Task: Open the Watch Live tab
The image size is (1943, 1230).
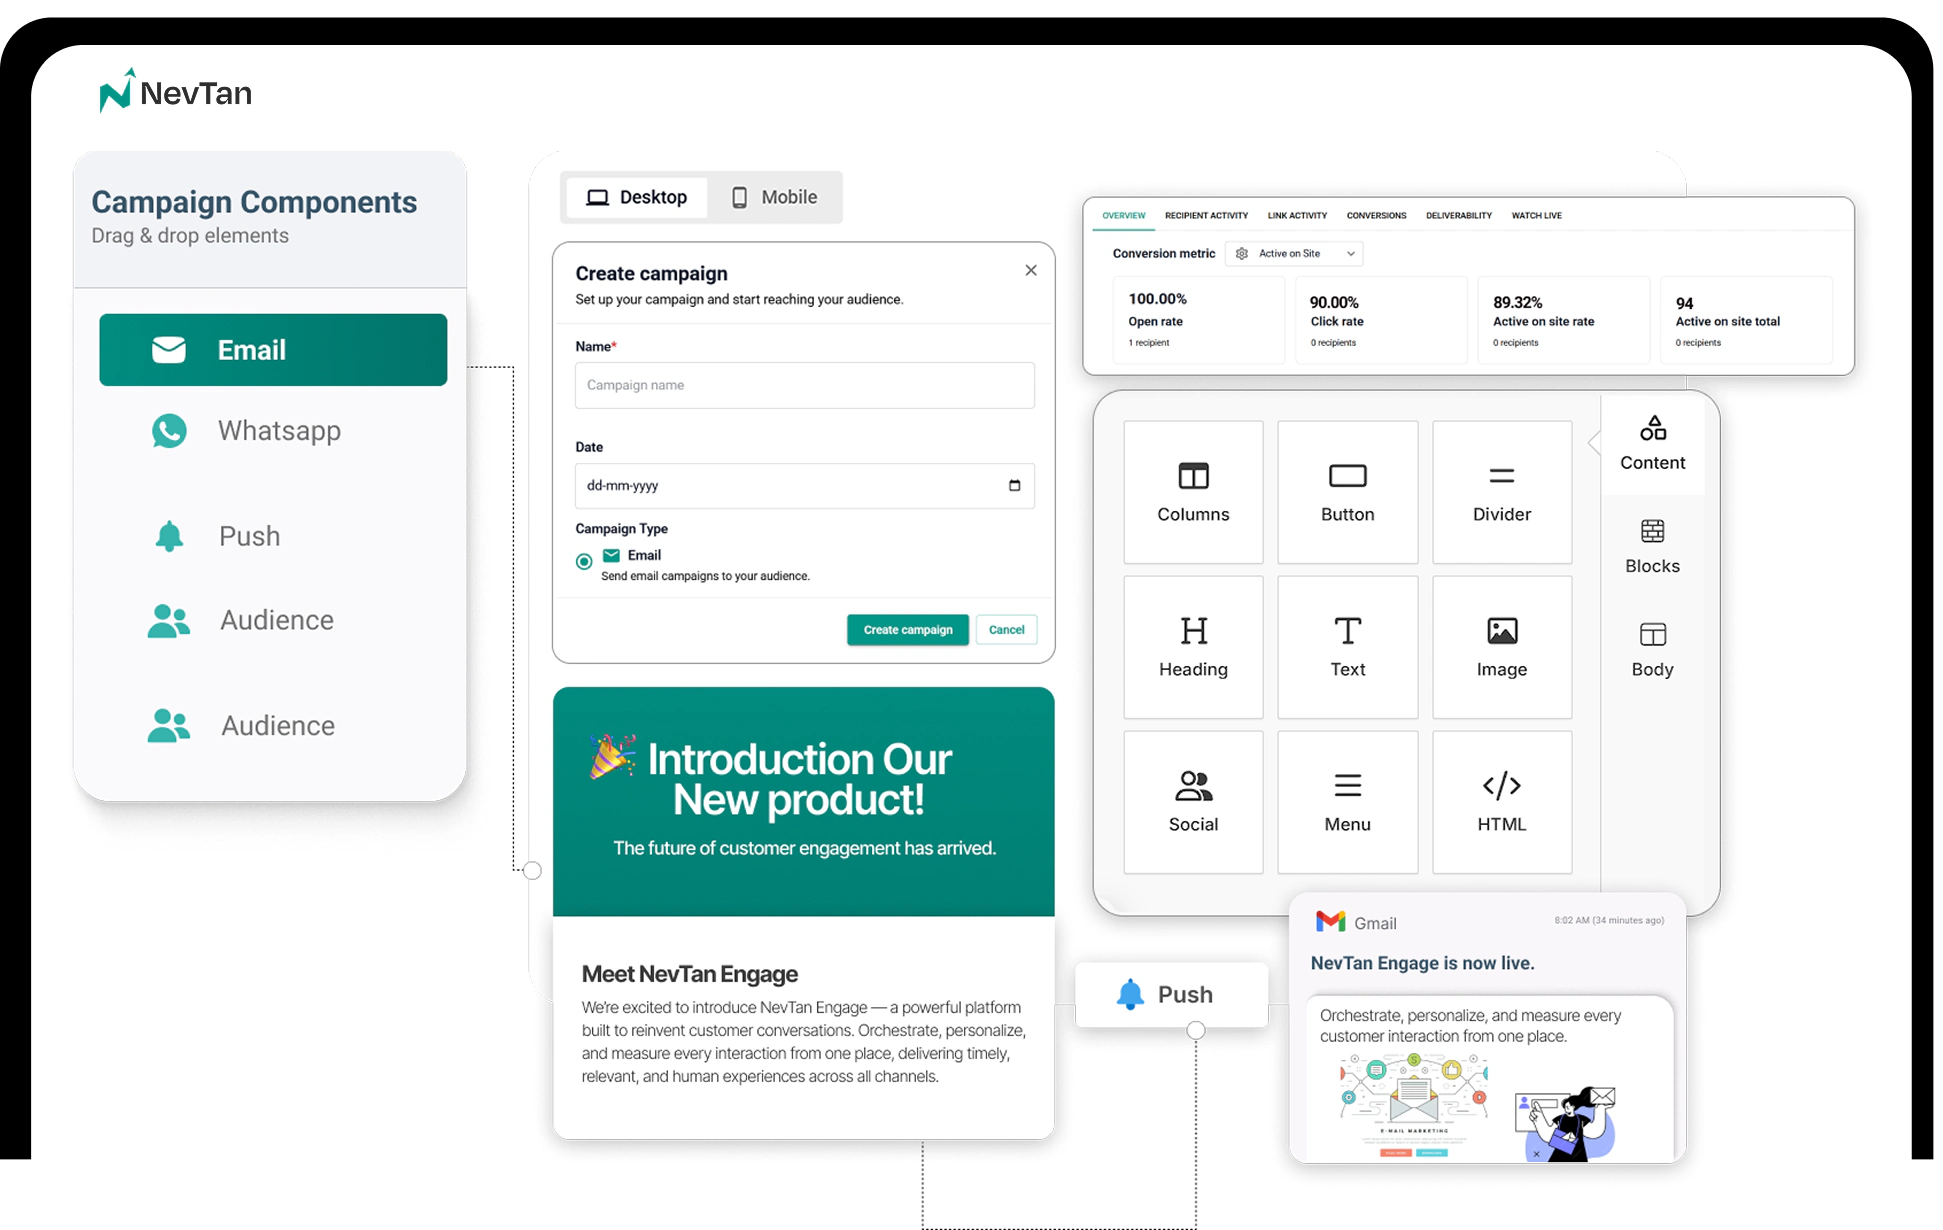Action: coord(1536,216)
